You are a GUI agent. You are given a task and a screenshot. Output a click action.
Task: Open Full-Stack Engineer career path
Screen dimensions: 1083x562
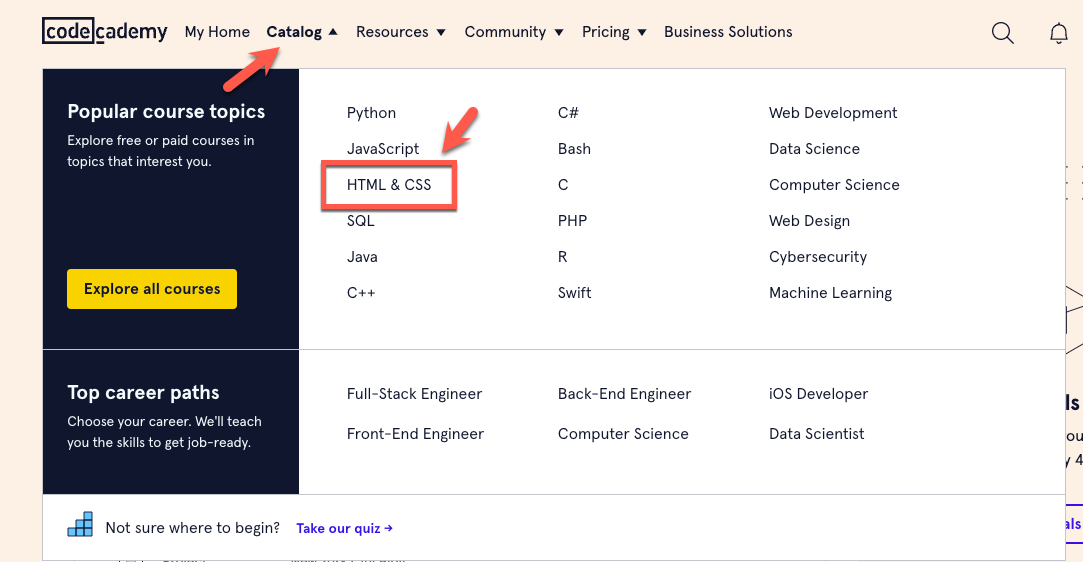click(414, 394)
